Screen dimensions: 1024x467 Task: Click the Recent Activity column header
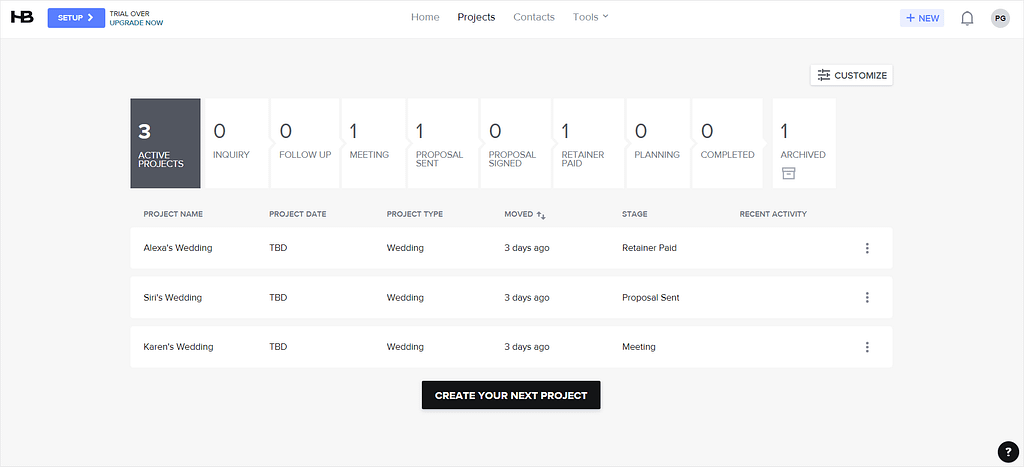click(x=773, y=214)
